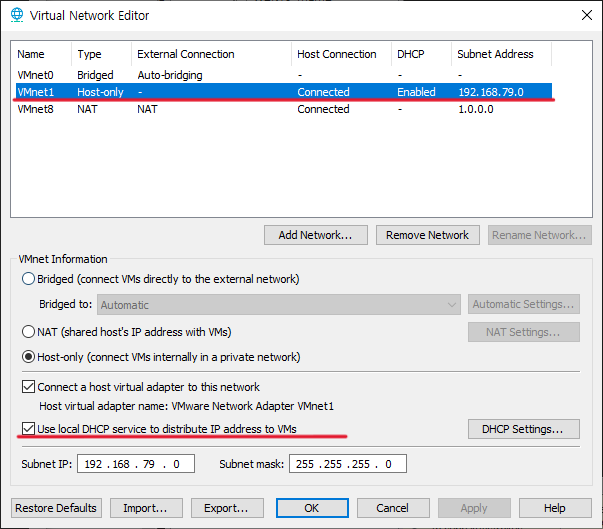Close the Virtual Network Editor window
Screen dimensions: 603x529
point(586,15)
